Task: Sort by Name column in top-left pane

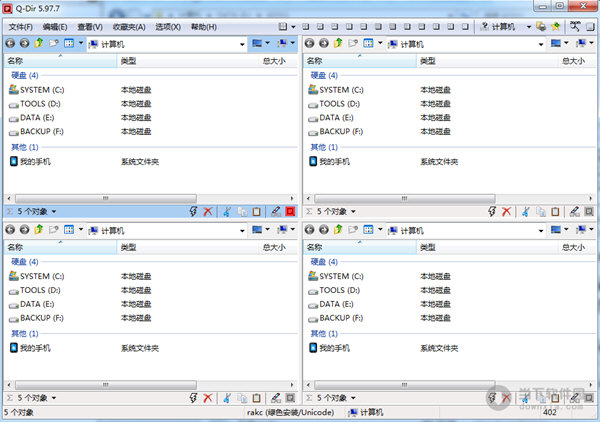Action: tap(60, 61)
